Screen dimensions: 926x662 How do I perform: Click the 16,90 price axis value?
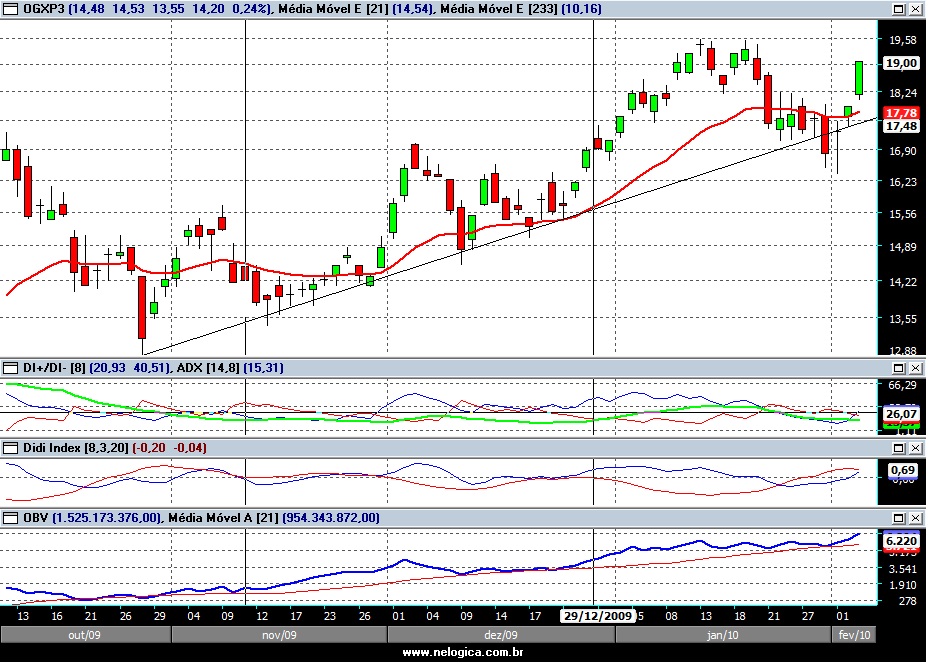click(x=903, y=151)
